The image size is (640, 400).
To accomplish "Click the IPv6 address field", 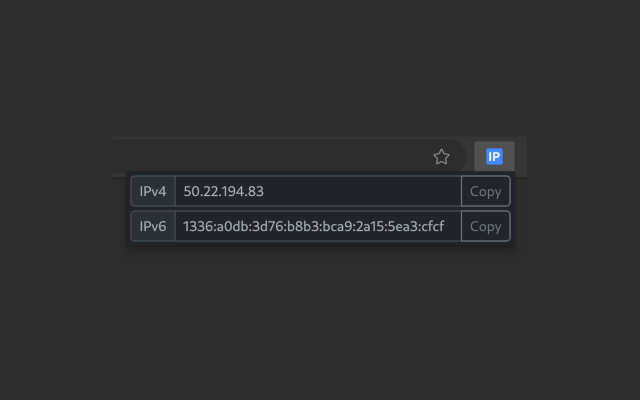I will 317,227.
